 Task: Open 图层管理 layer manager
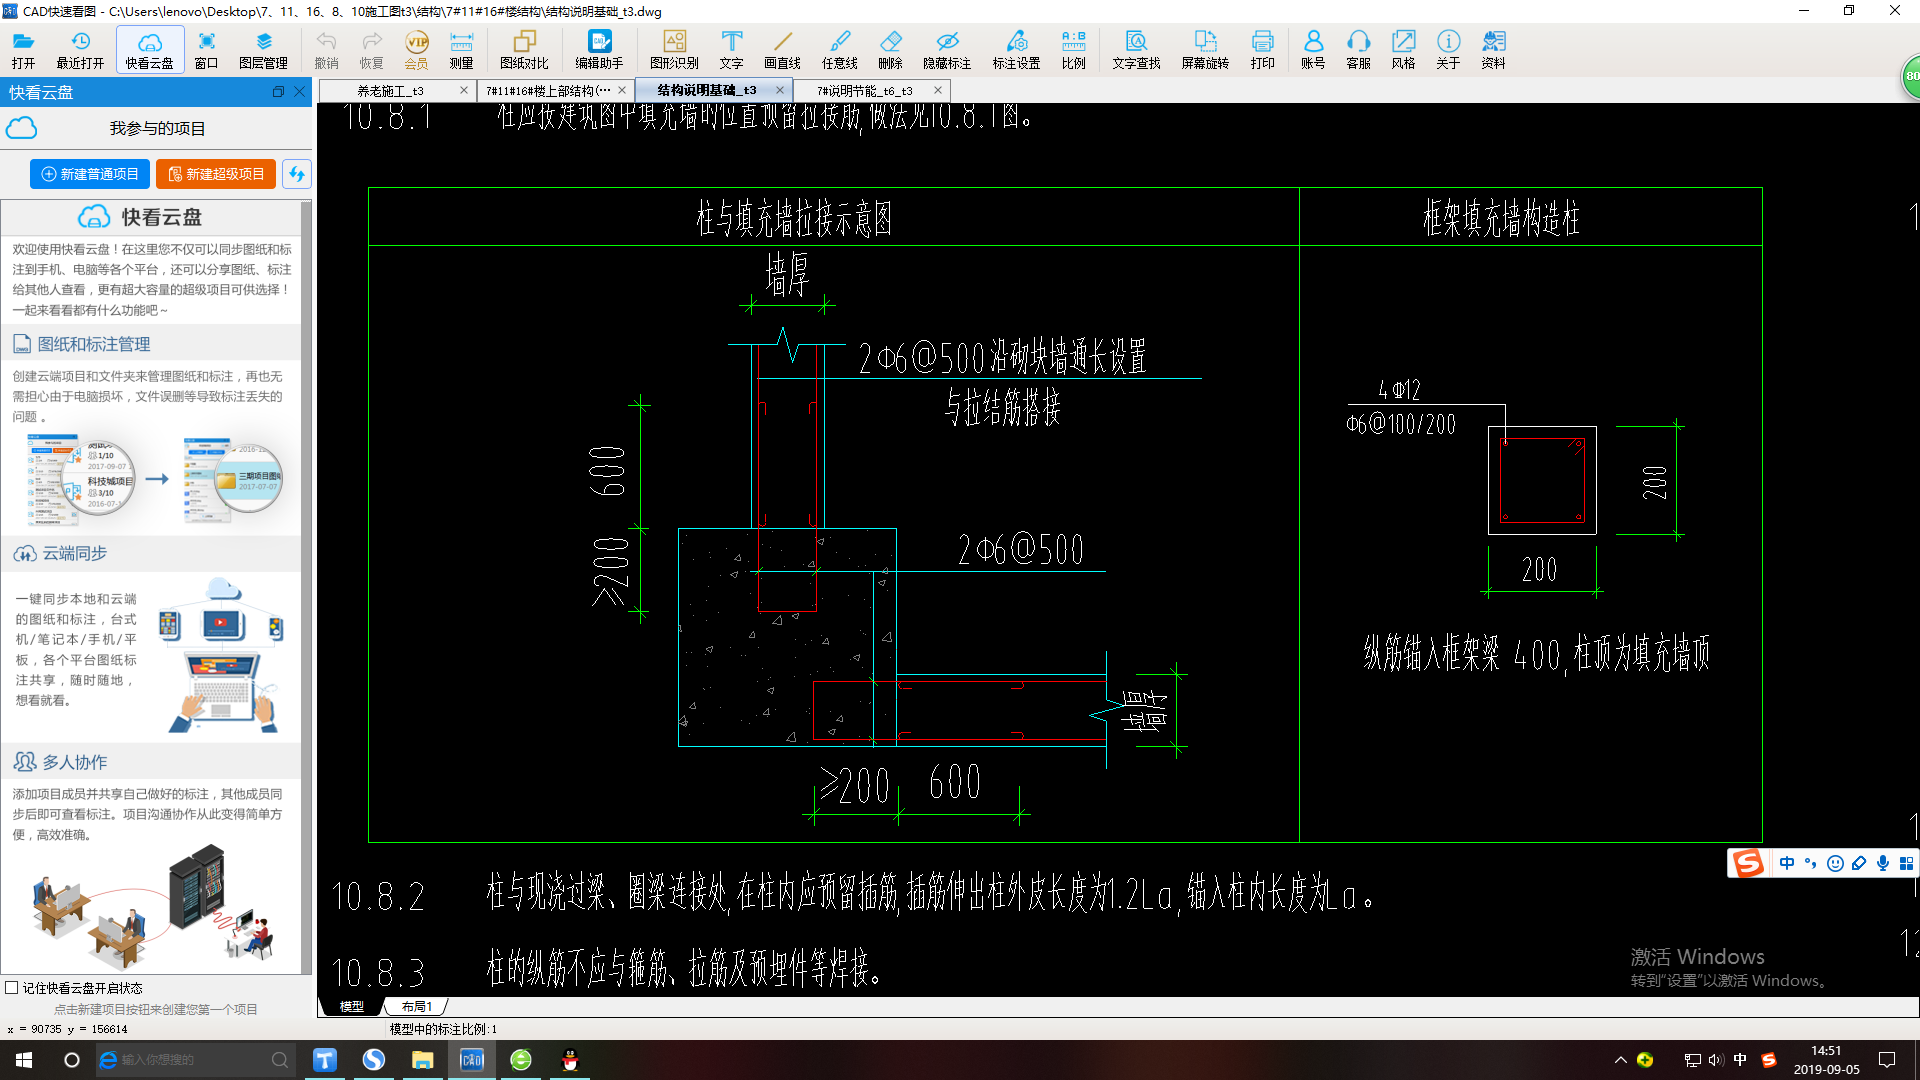point(263,49)
